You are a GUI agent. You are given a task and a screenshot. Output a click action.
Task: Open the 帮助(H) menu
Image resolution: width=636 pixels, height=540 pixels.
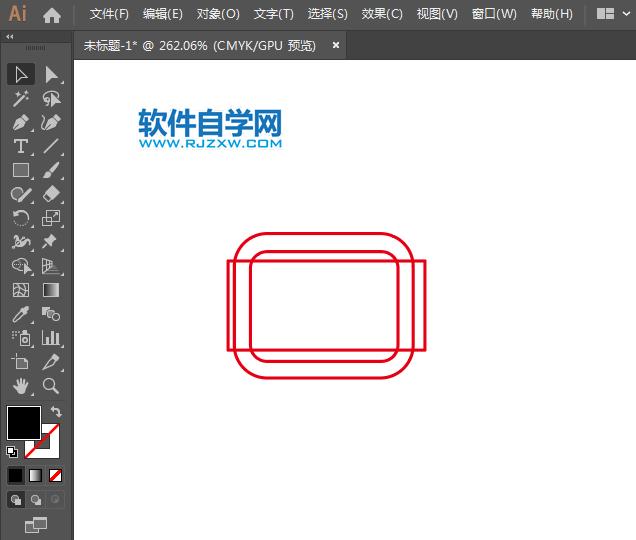pyautogui.click(x=552, y=14)
